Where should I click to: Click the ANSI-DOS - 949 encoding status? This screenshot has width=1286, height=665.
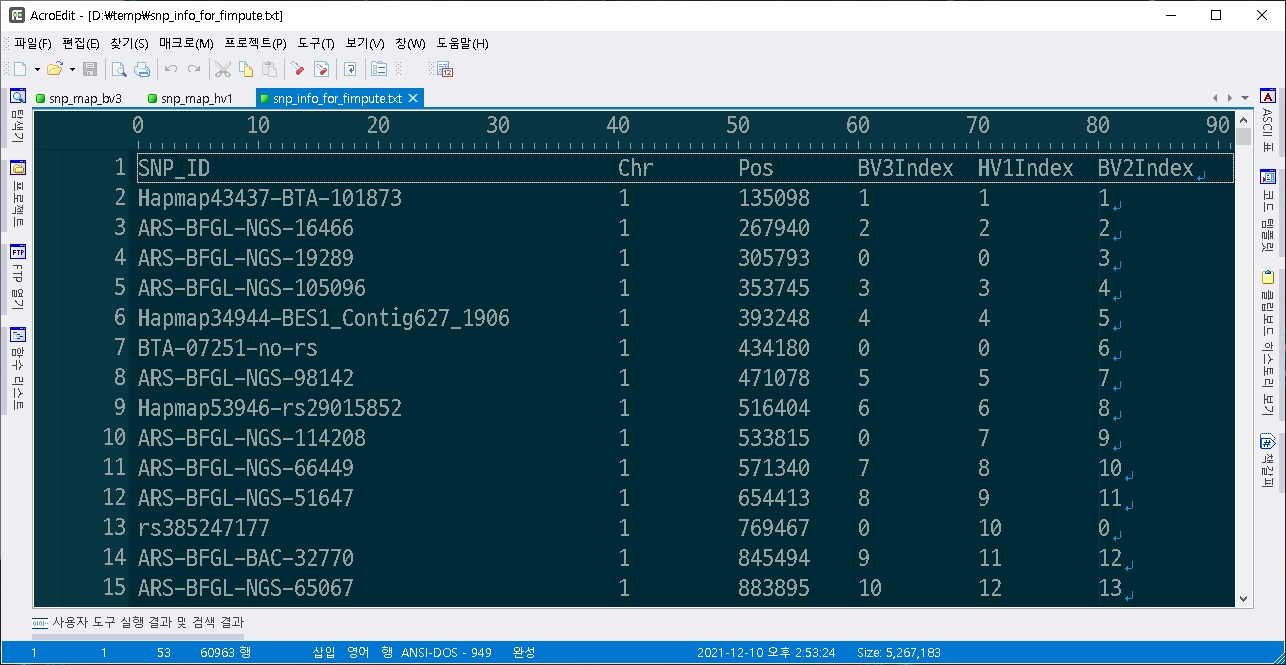pyautogui.click(x=446, y=652)
